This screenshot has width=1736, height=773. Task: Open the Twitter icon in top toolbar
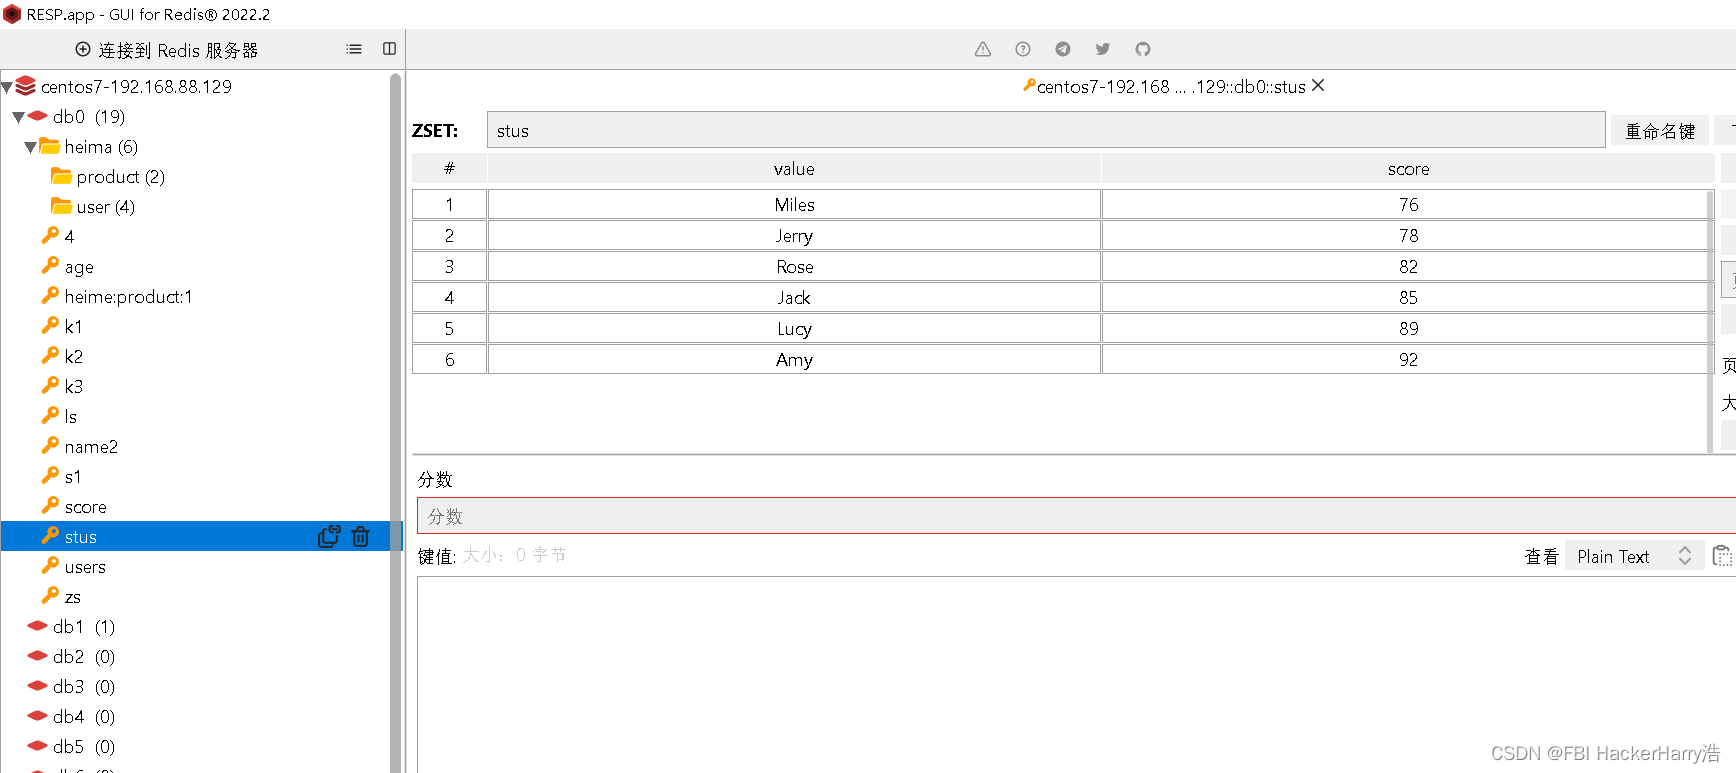click(1103, 49)
